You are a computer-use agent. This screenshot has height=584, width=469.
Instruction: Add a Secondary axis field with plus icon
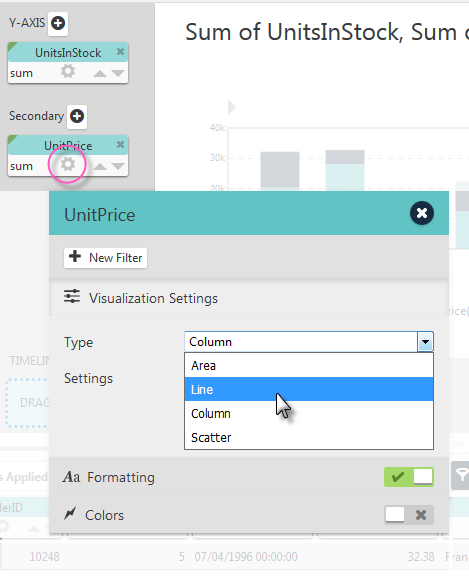point(77,117)
